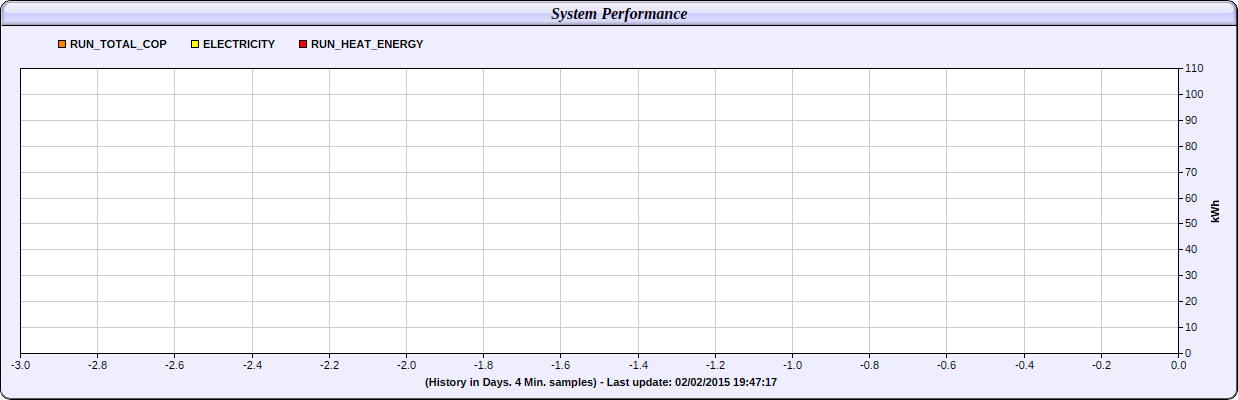The image size is (1238, 400).
Task: Click the 20 y-axis tick label
Action: coord(1191,301)
